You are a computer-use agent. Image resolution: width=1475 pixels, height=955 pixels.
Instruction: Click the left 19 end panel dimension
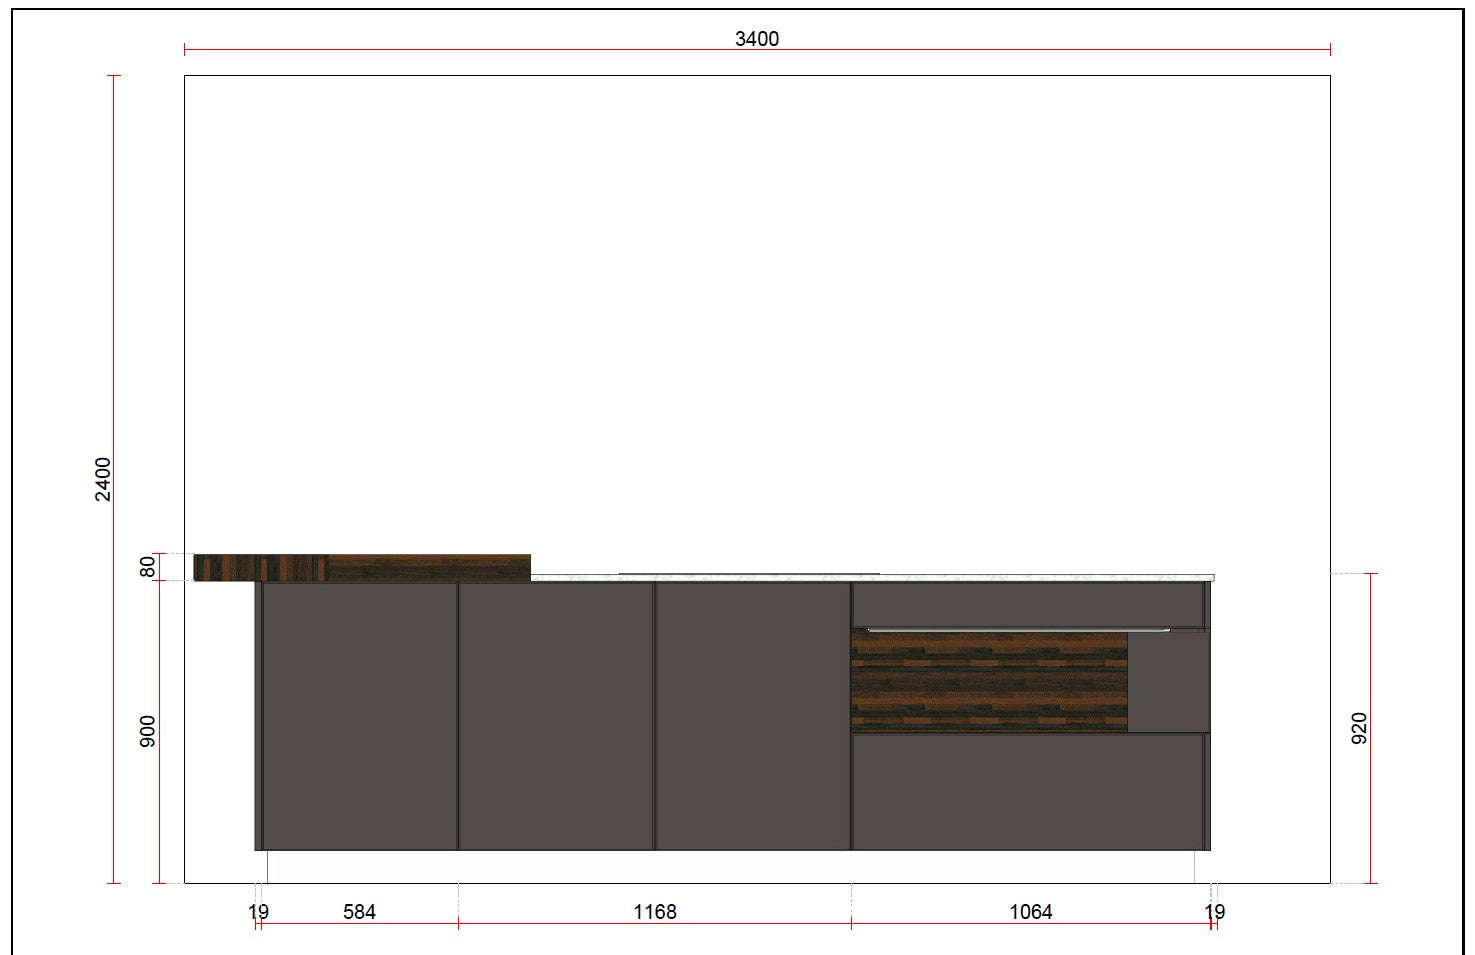tap(258, 911)
